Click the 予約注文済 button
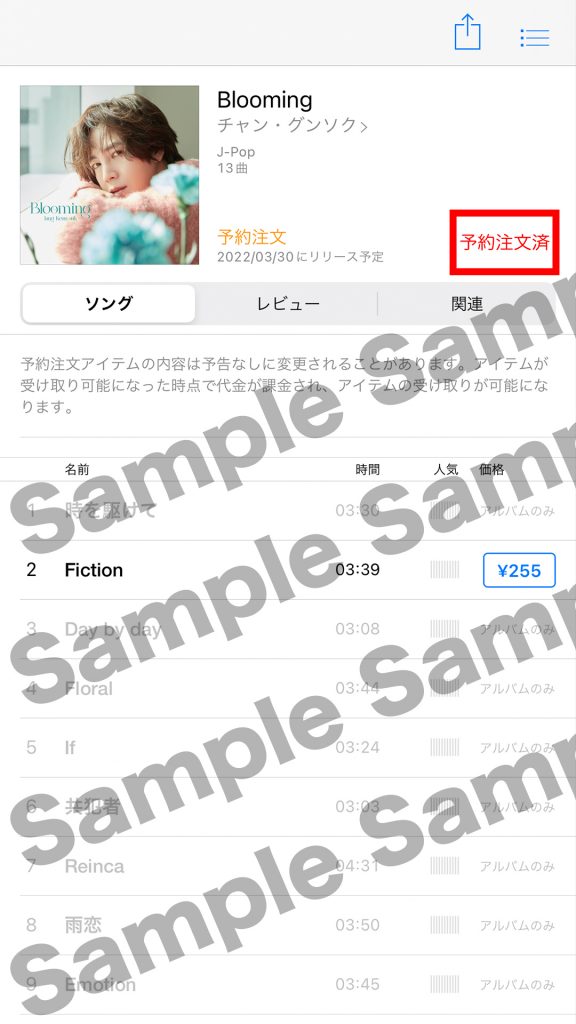Image resolution: width=576 pixels, height=1024 pixels. (x=505, y=242)
